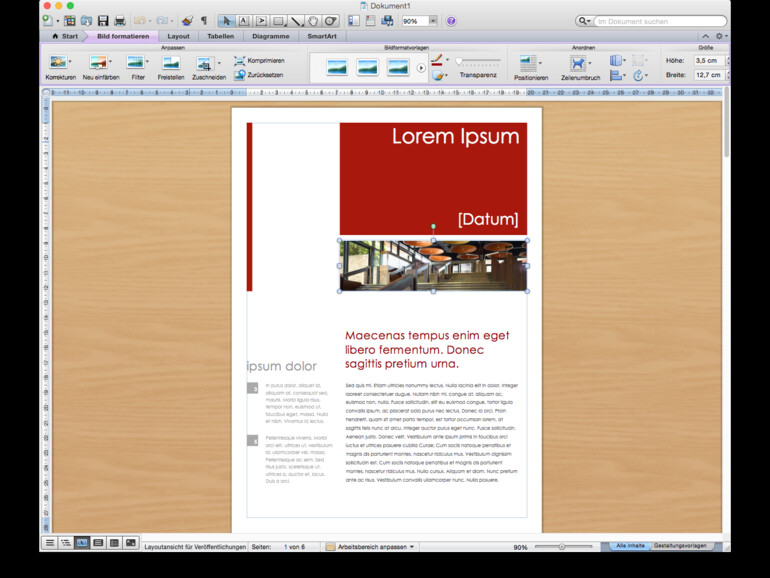
Task: Click the Komprimieren button
Action: (x=259, y=60)
